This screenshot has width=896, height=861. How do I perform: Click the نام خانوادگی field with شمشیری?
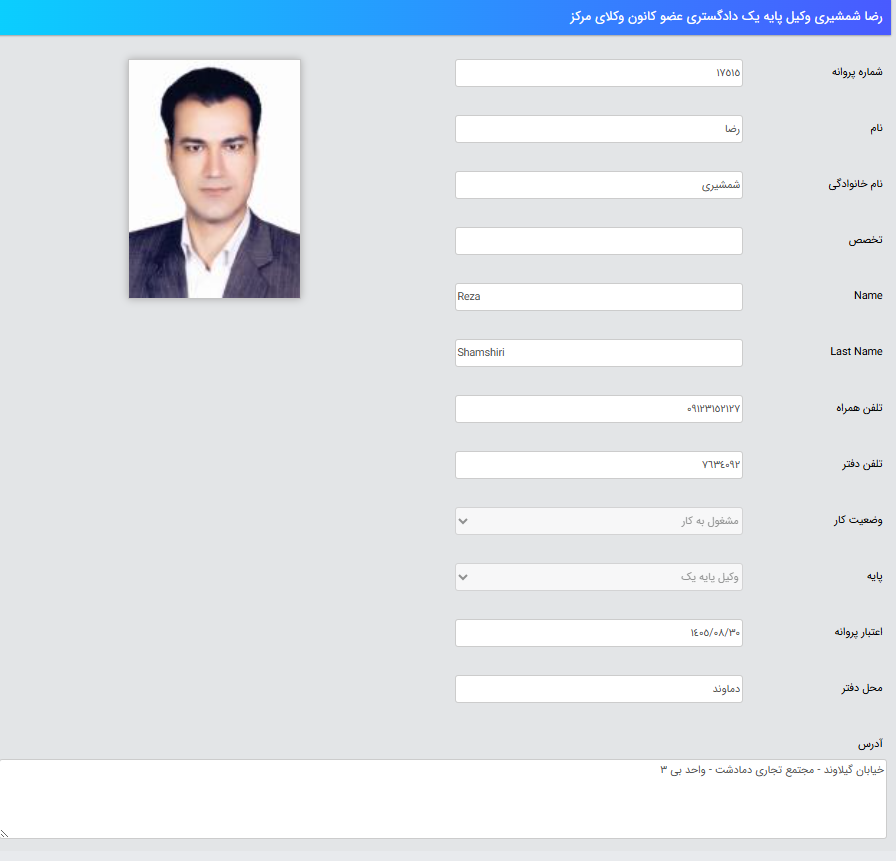[598, 184]
